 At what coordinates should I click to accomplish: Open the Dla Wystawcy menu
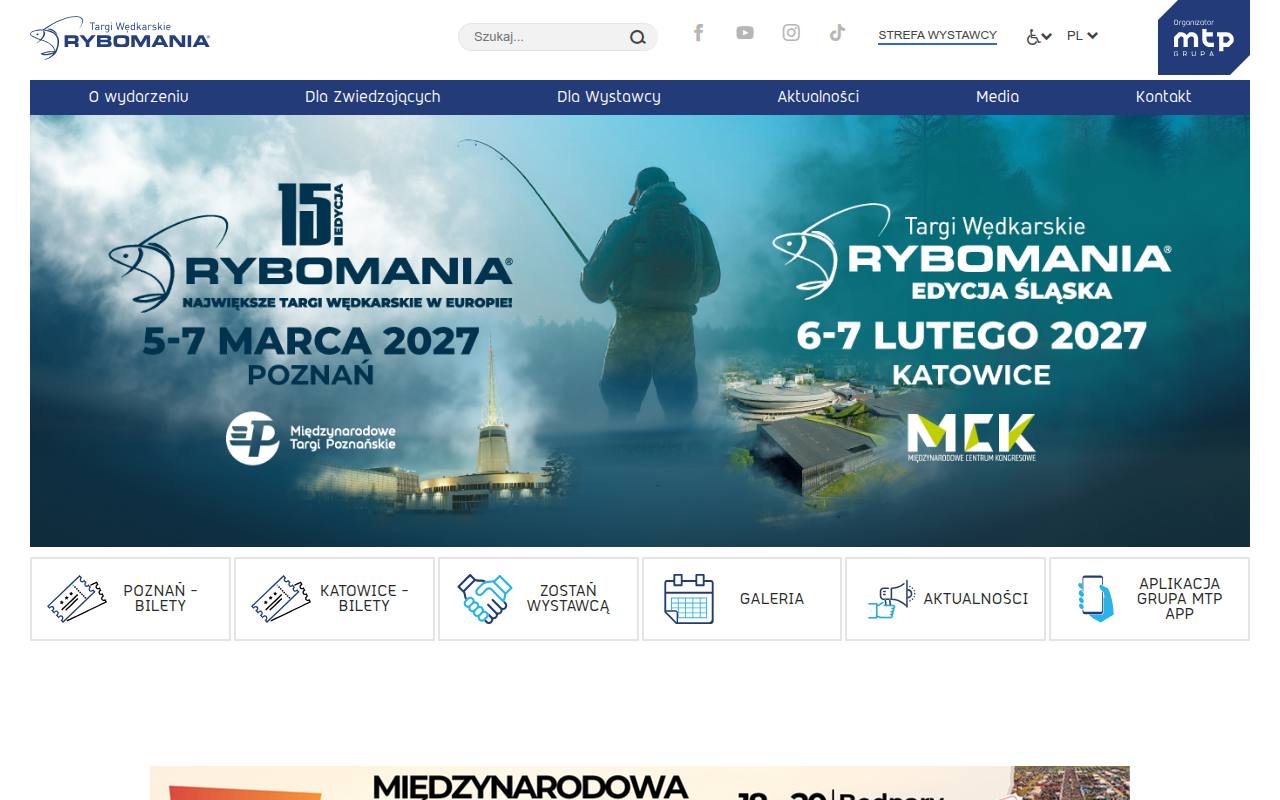coord(609,97)
